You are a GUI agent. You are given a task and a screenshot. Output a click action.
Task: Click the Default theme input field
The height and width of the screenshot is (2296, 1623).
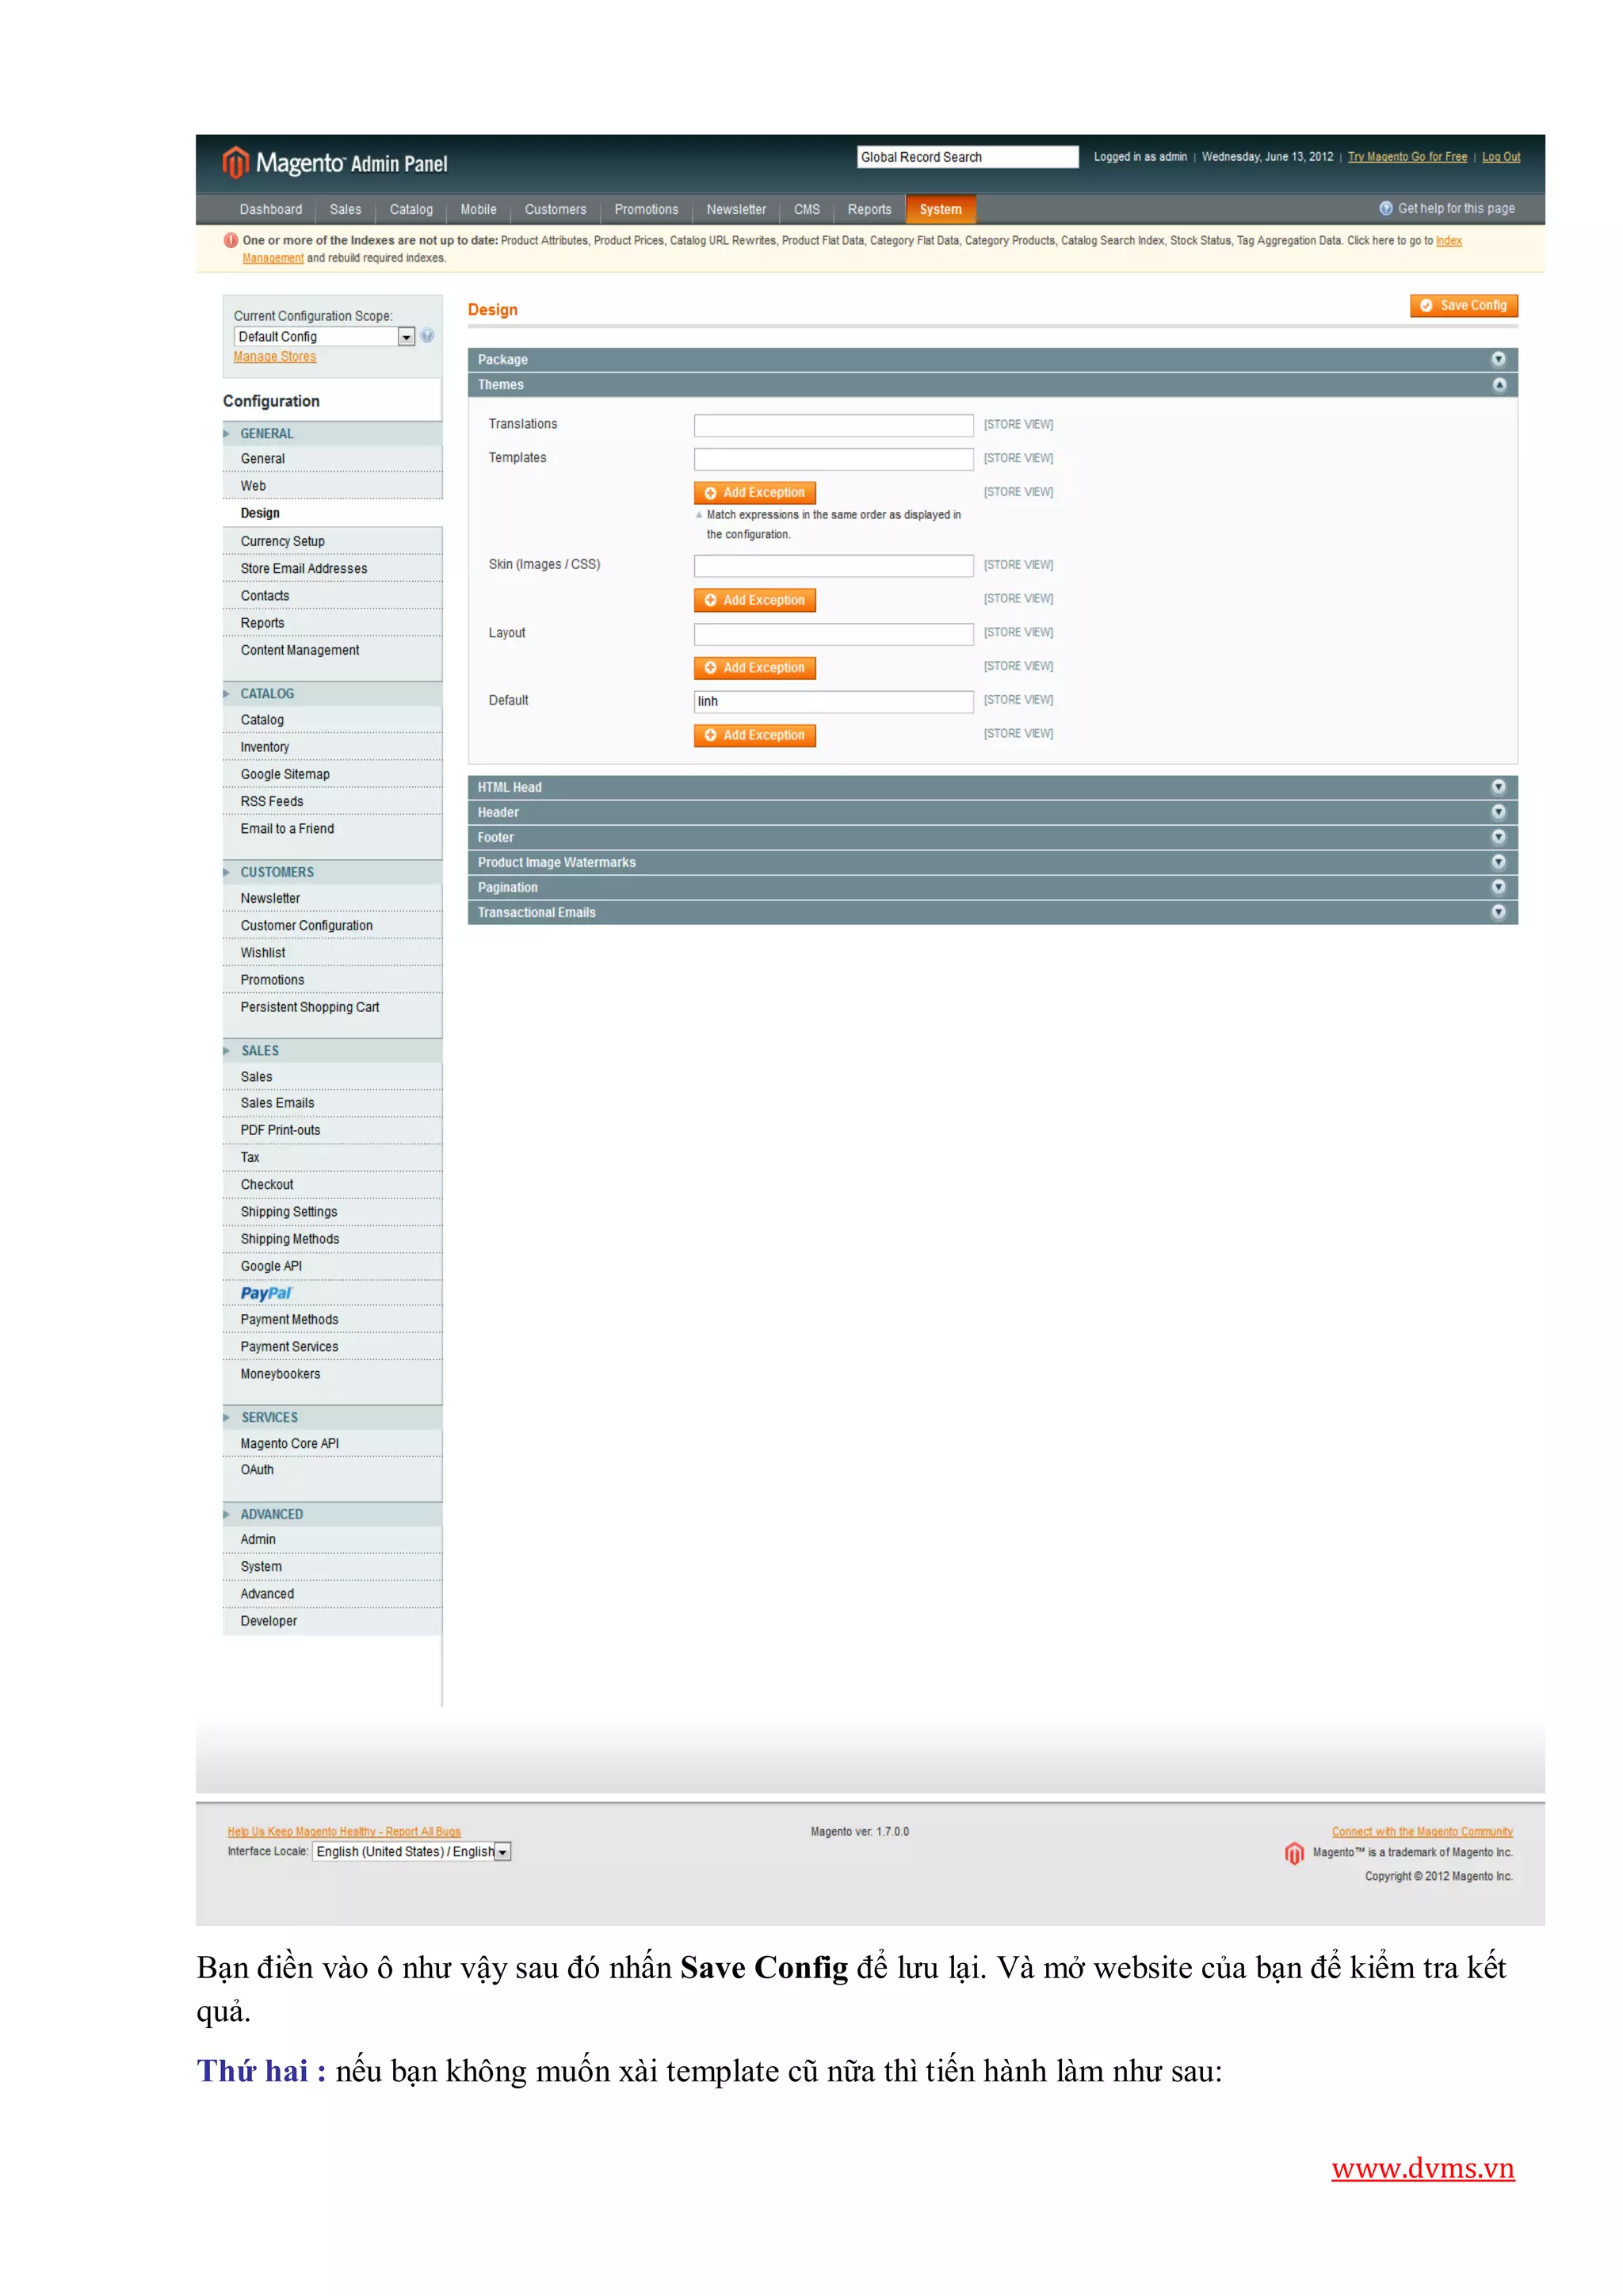[x=832, y=701]
